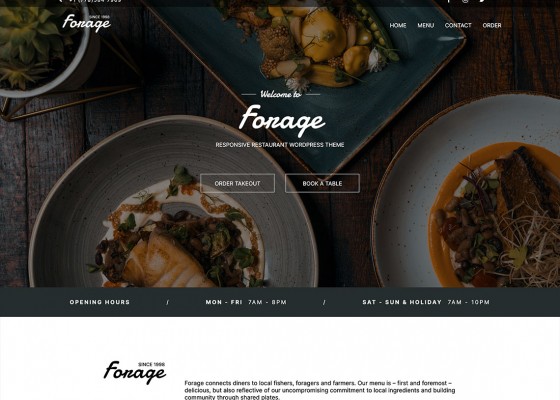This screenshot has width=560, height=400.
Task: Click the SAT - SUN & HOLIDAY hours
Action: (426, 302)
